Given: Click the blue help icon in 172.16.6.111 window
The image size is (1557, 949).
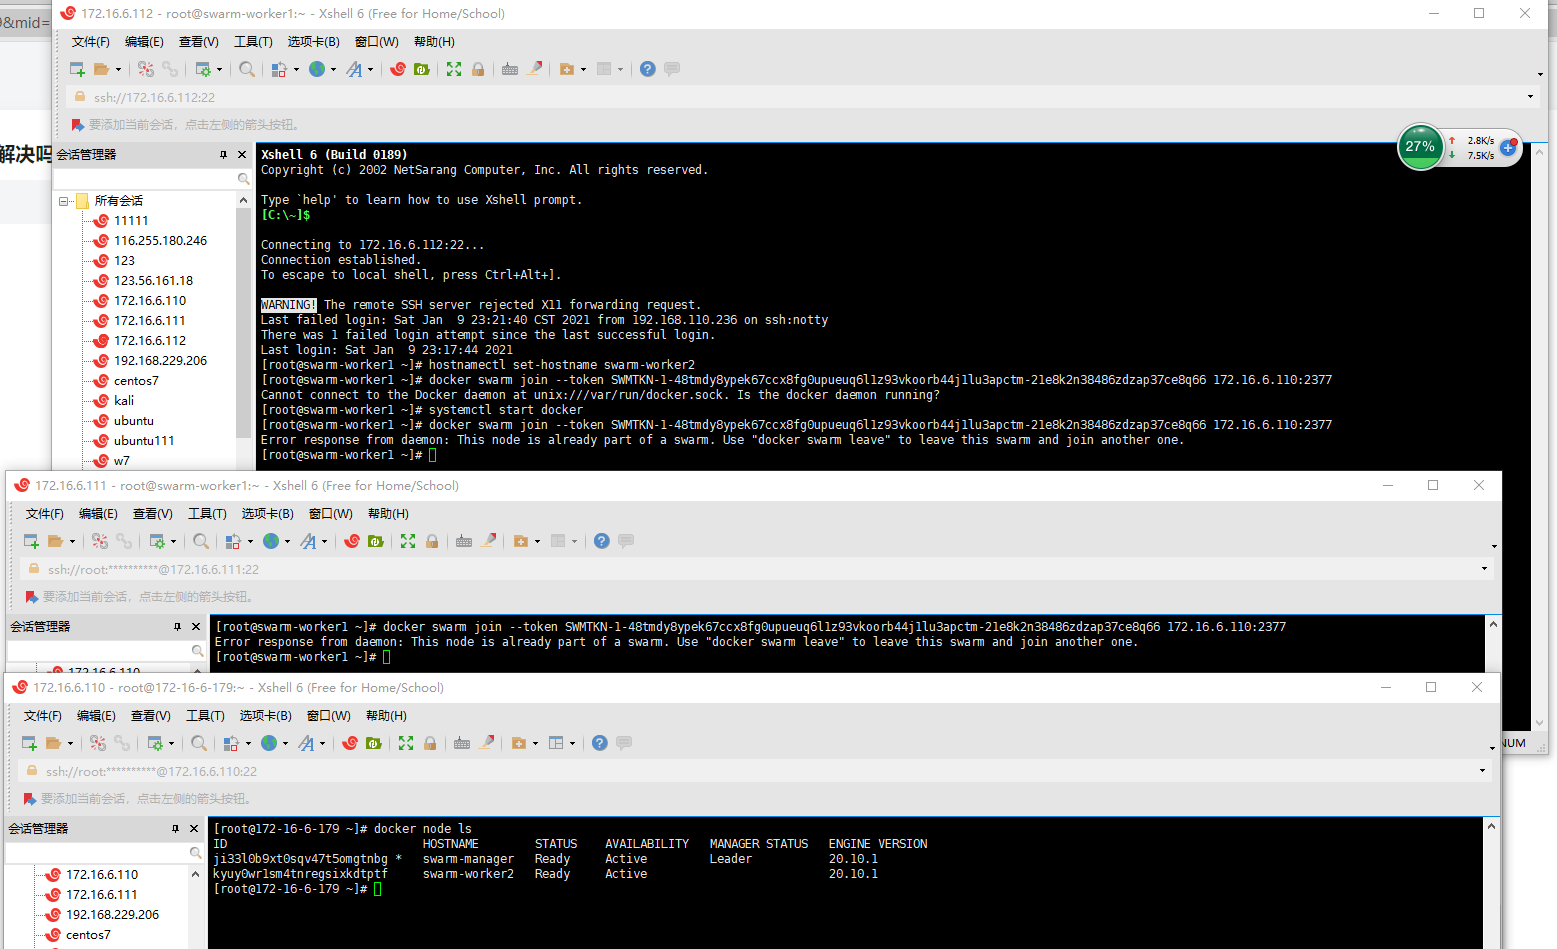Looking at the screenshot, I should (x=602, y=541).
